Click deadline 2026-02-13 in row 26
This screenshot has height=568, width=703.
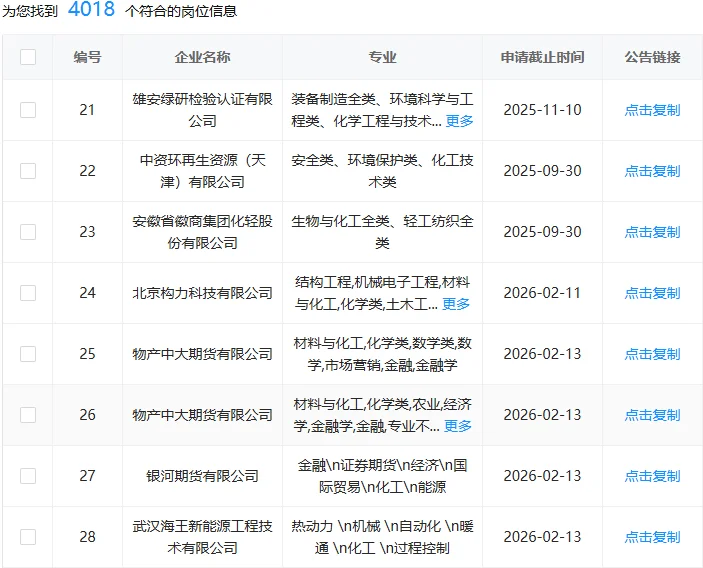click(x=542, y=415)
